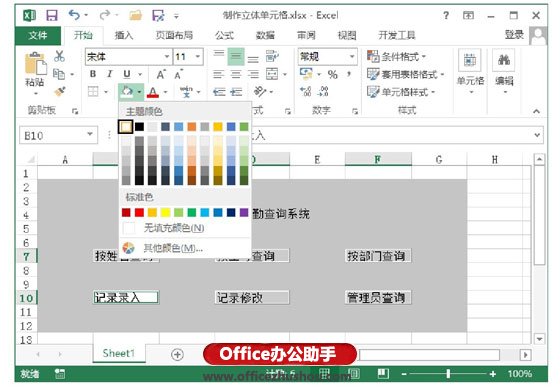Screen dimensions: 560x392
Task: Apply comma style number format
Action: (x=349, y=74)
